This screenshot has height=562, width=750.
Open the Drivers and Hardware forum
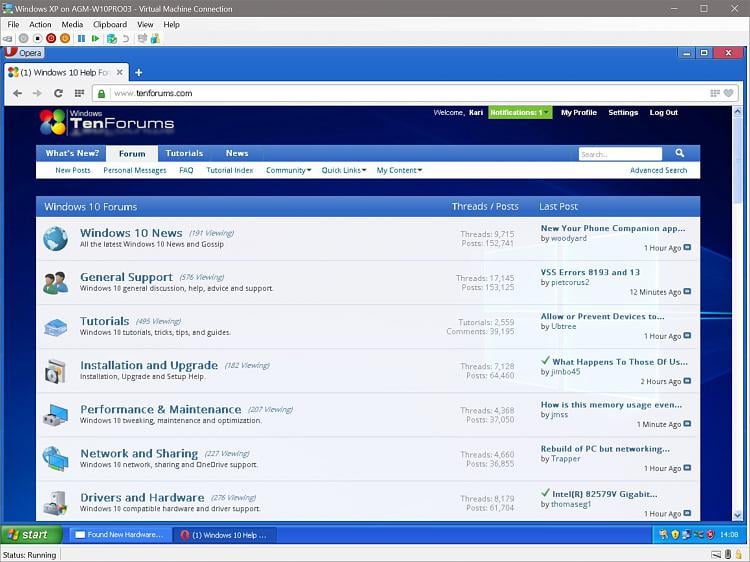(142, 497)
